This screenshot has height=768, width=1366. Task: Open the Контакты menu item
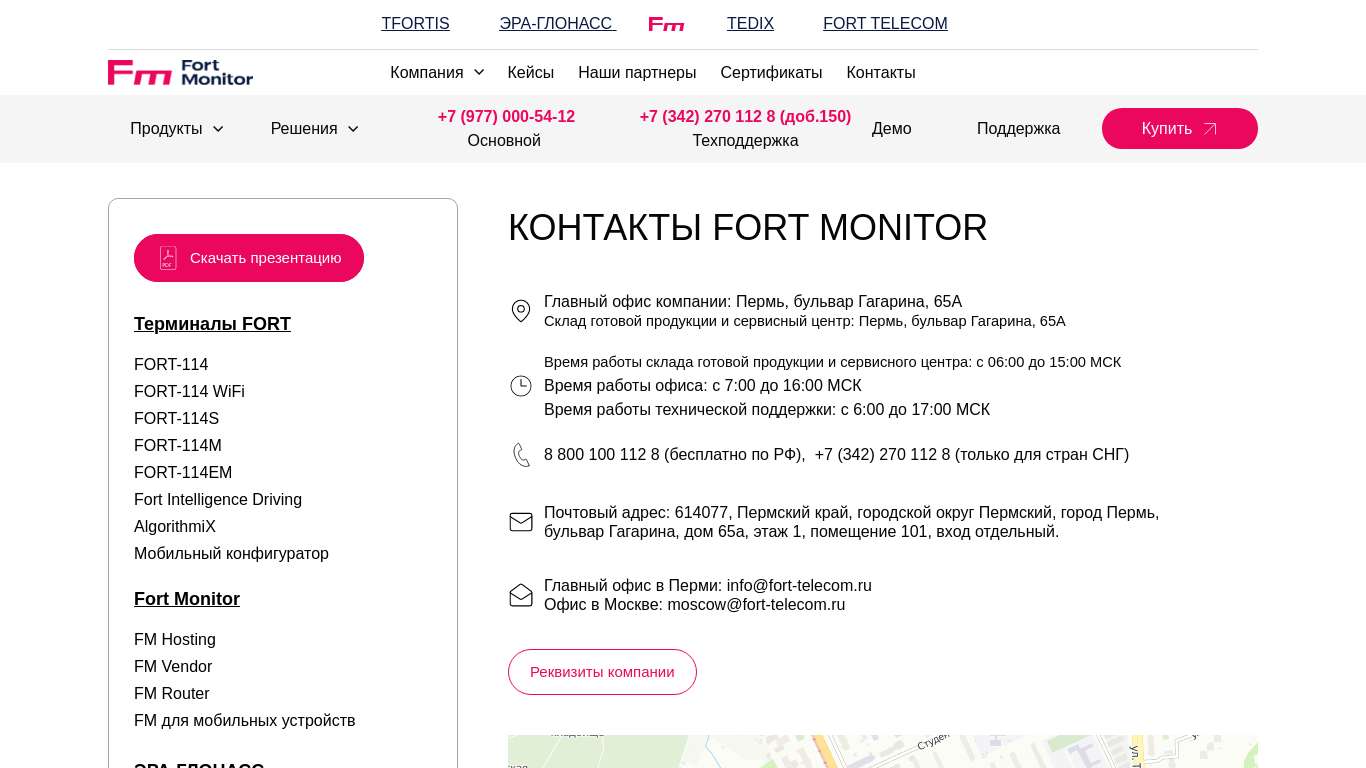(881, 72)
